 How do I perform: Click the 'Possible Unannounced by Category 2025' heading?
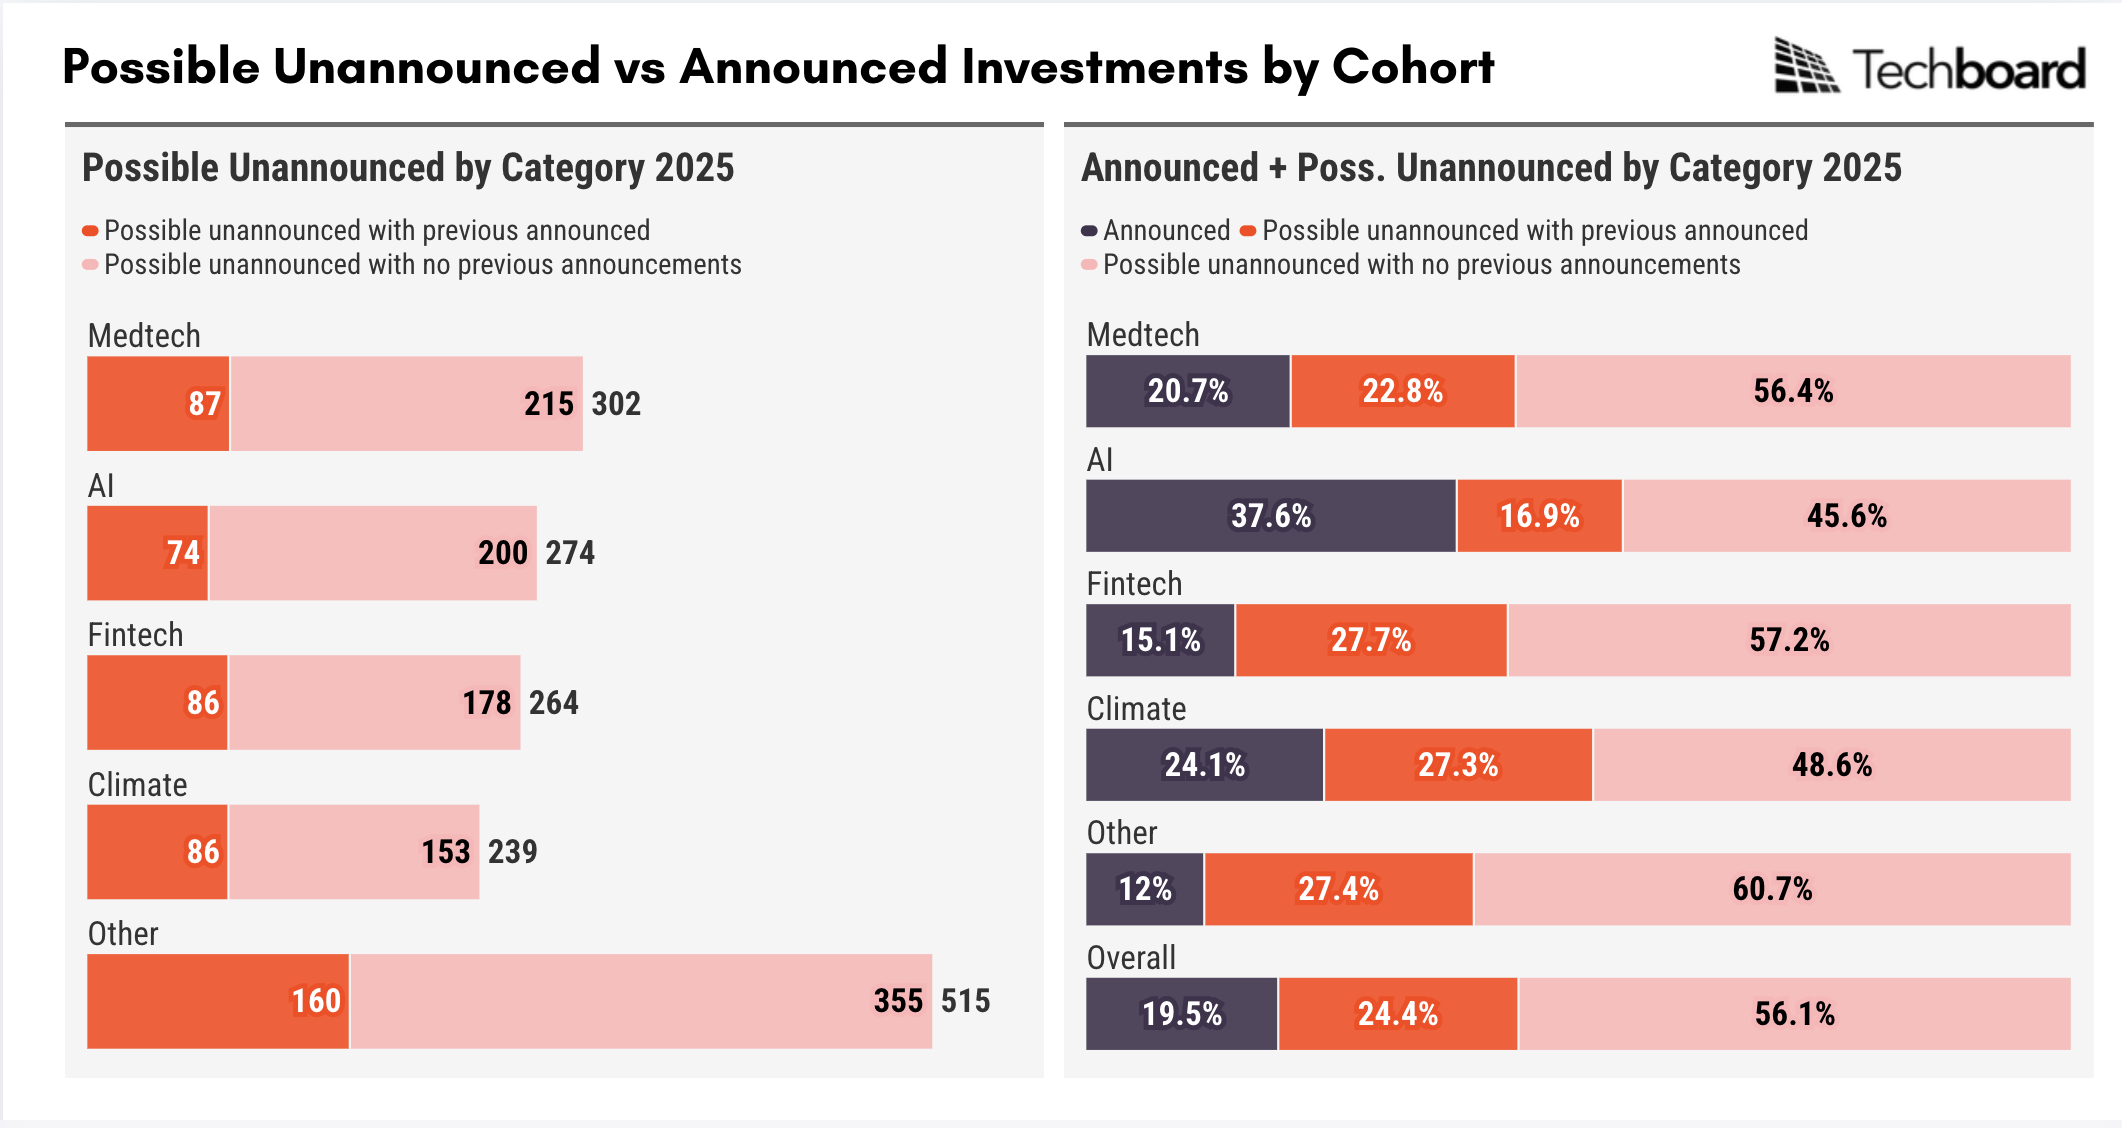click(x=408, y=168)
